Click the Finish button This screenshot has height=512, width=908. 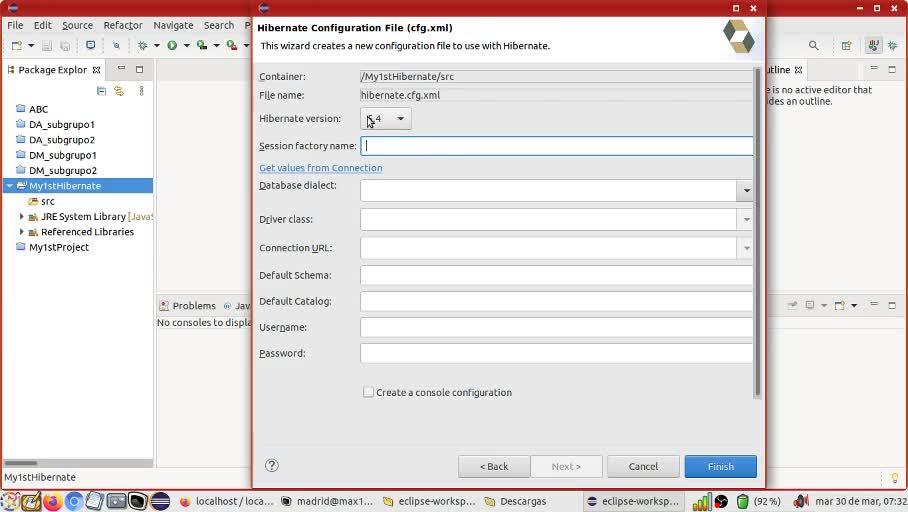click(x=720, y=466)
